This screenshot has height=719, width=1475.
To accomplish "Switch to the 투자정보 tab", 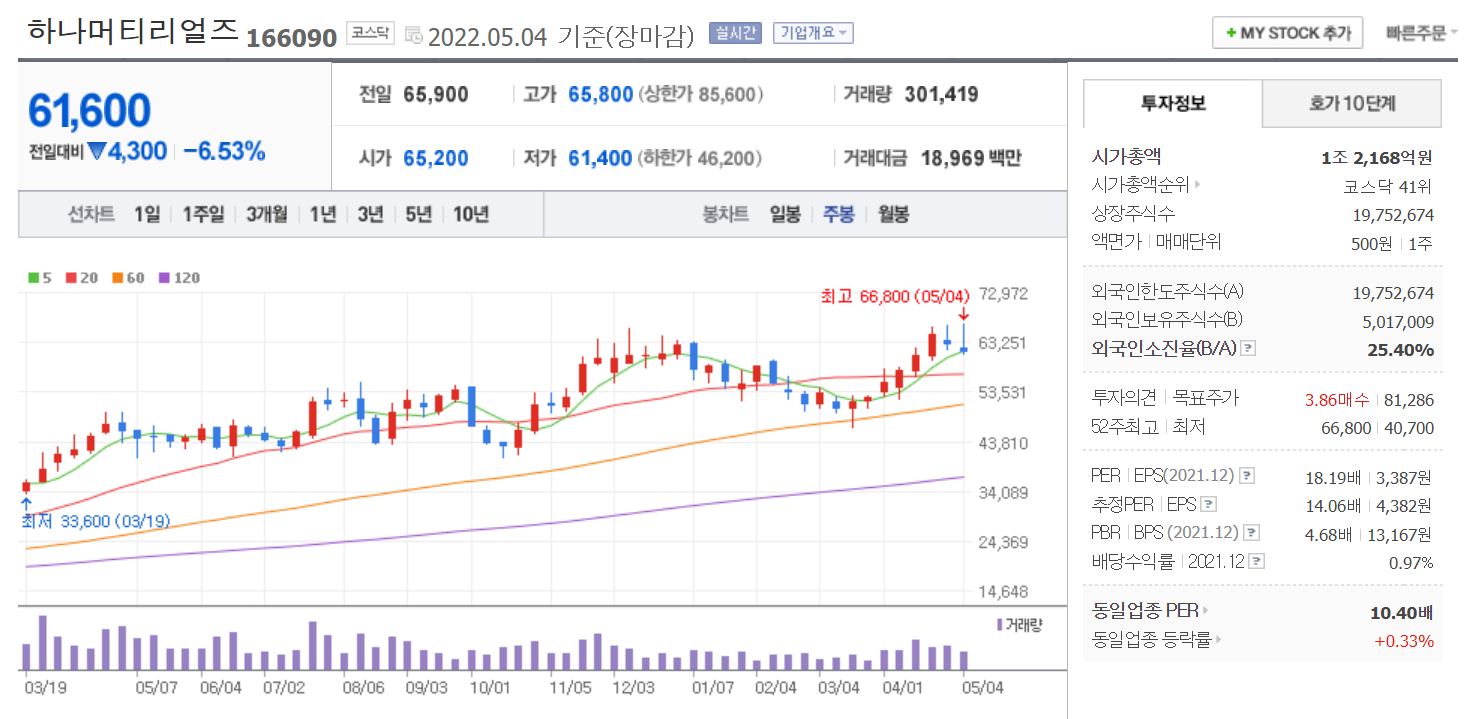I will pyautogui.click(x=1173, y=103).
